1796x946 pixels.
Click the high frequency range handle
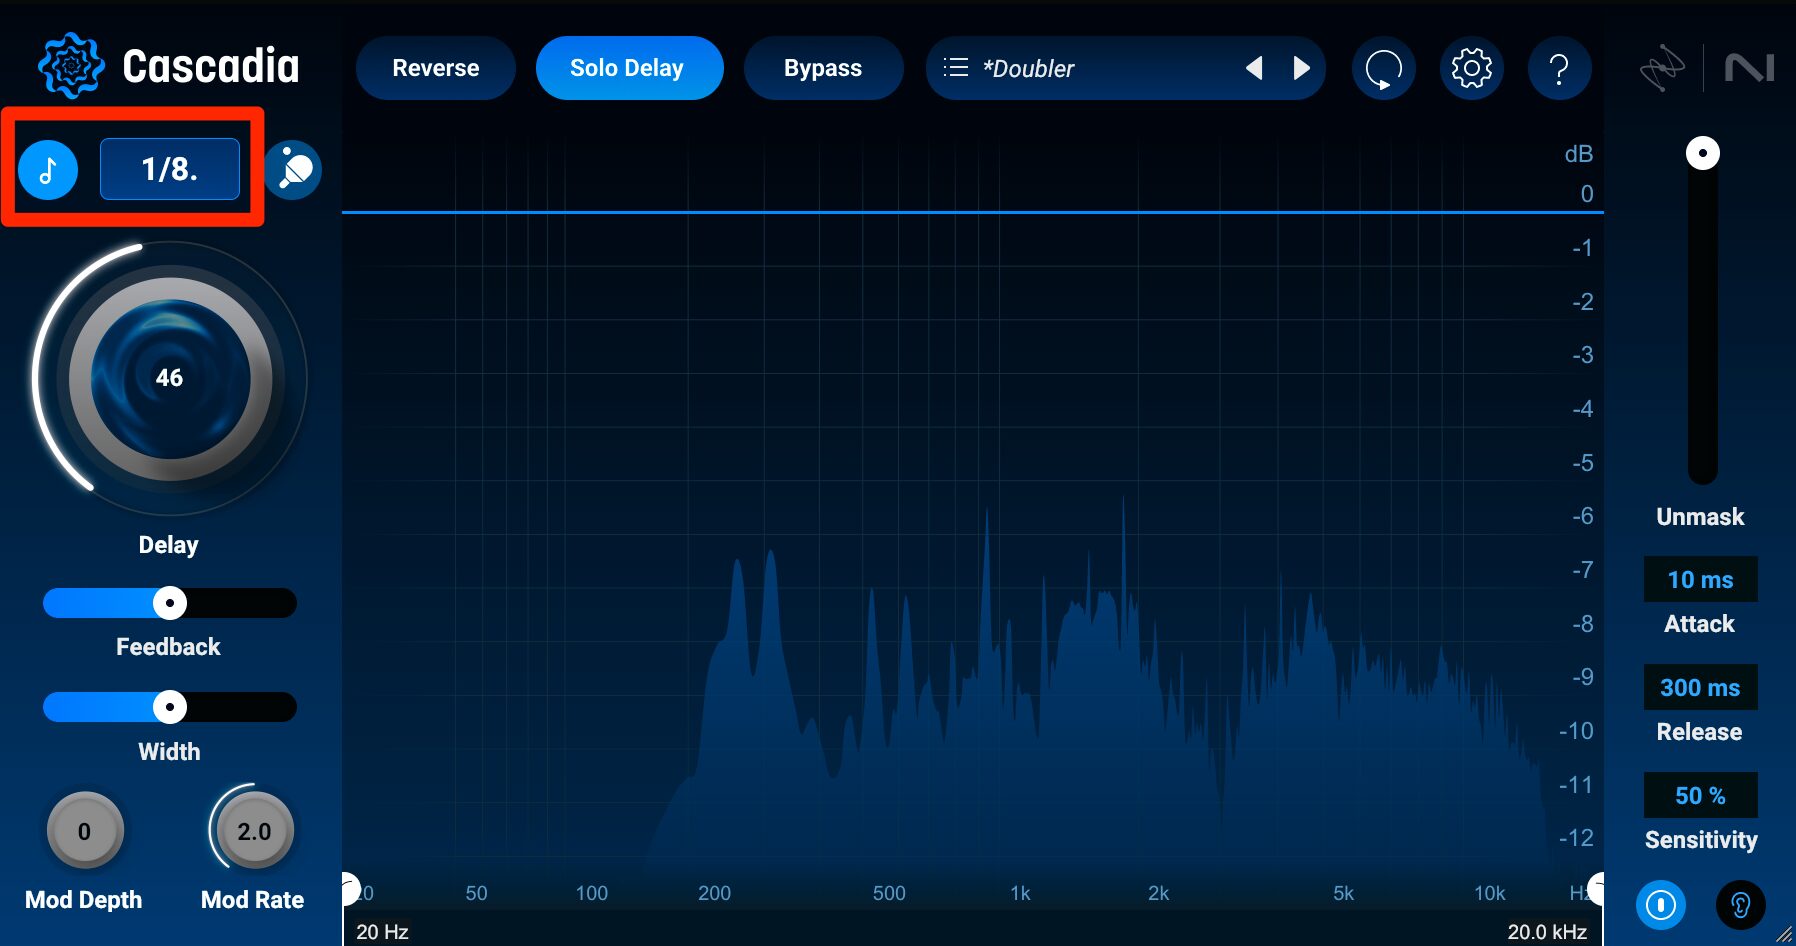(x=1596, y=888)
